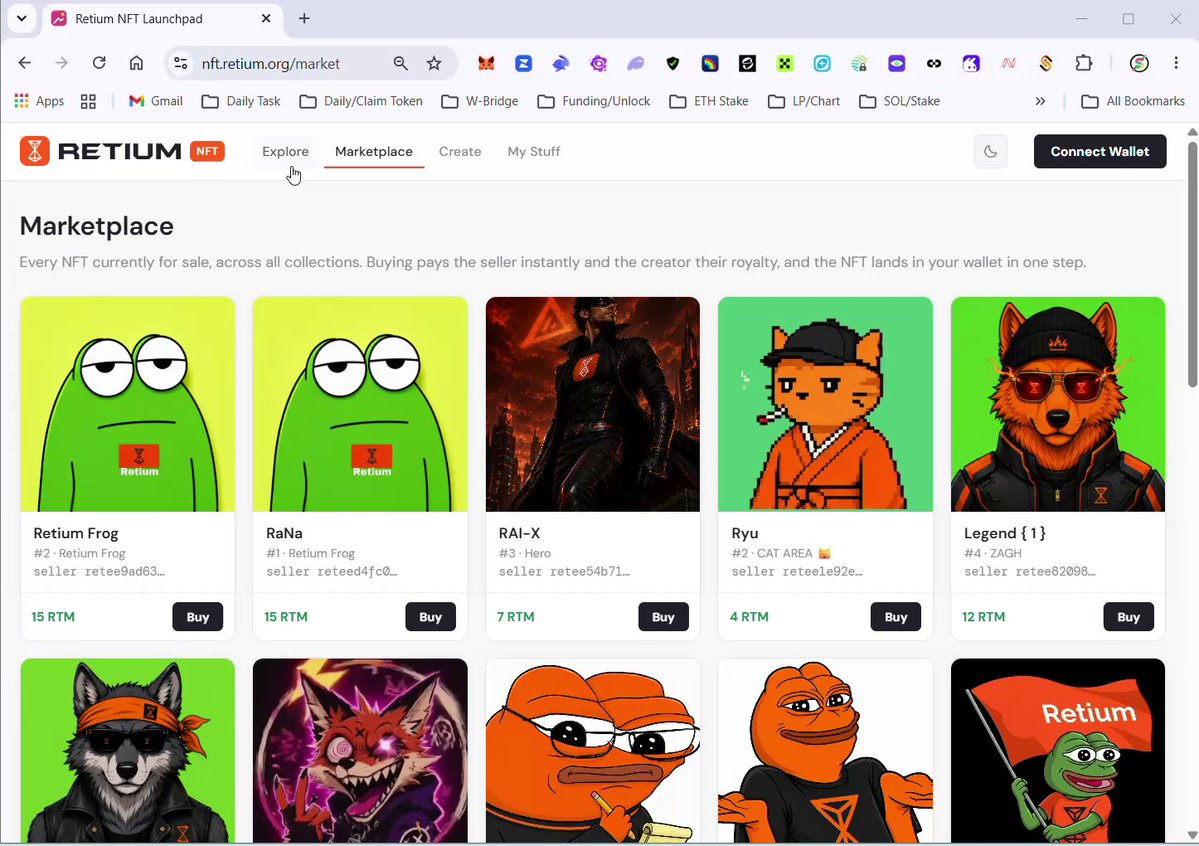Open the Apps grid shortcut
The image size is (1199, 846).
tap(39, 101)
